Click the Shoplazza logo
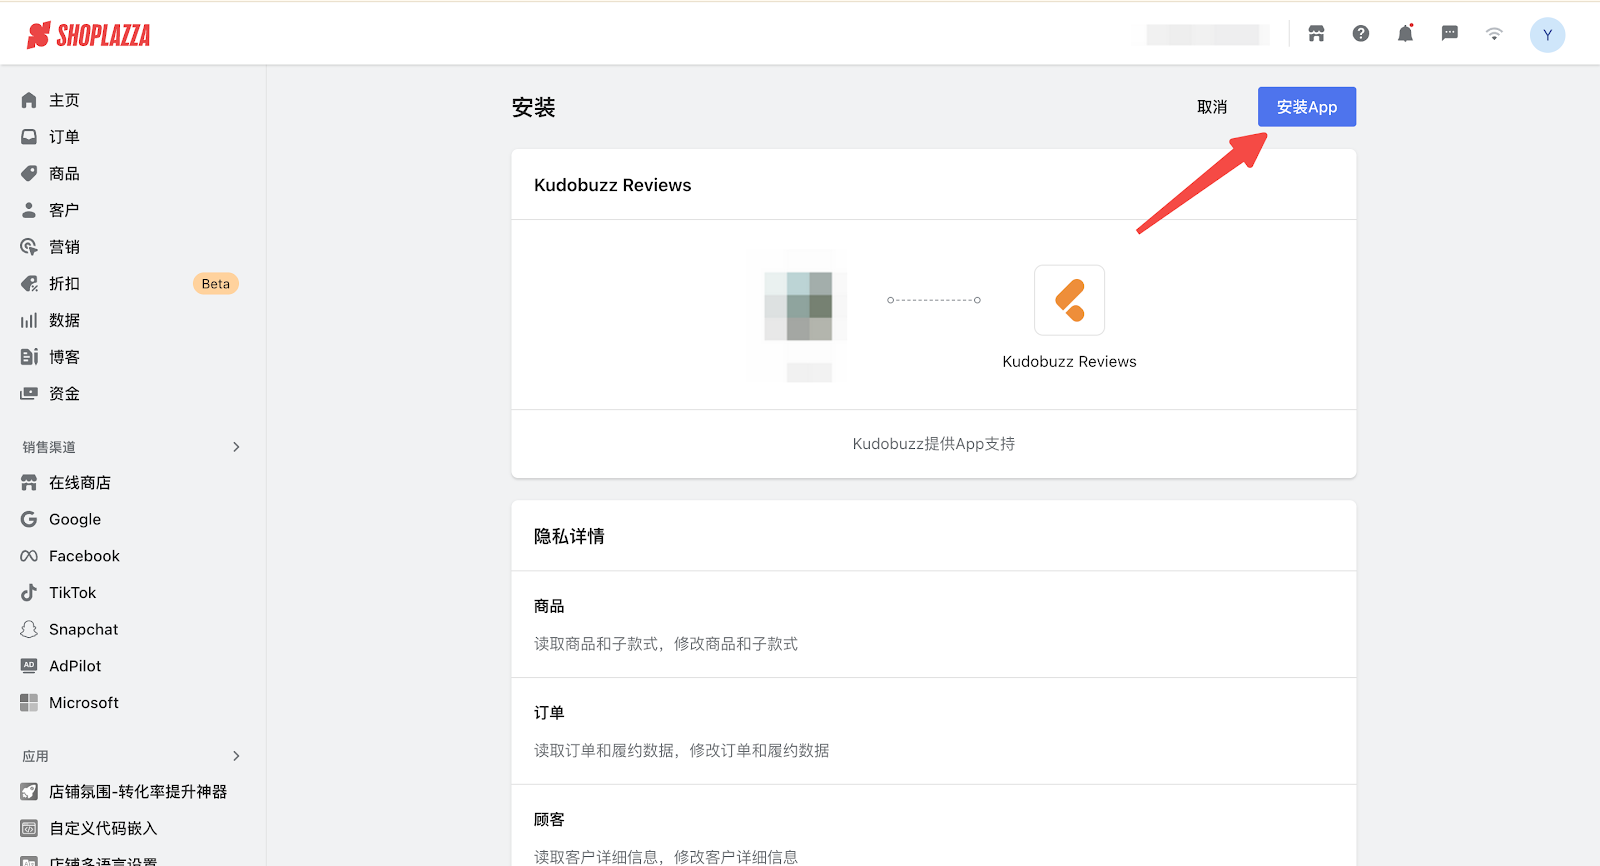Viewport: 1600px width, 866px height. tap(89, 36)
